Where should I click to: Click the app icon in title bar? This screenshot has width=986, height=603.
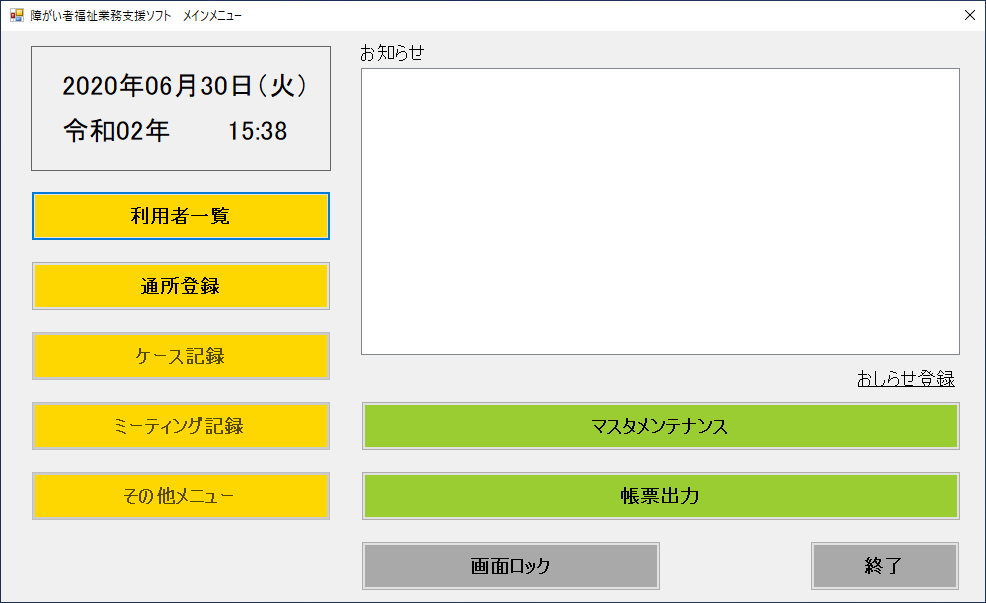(16, 15)
